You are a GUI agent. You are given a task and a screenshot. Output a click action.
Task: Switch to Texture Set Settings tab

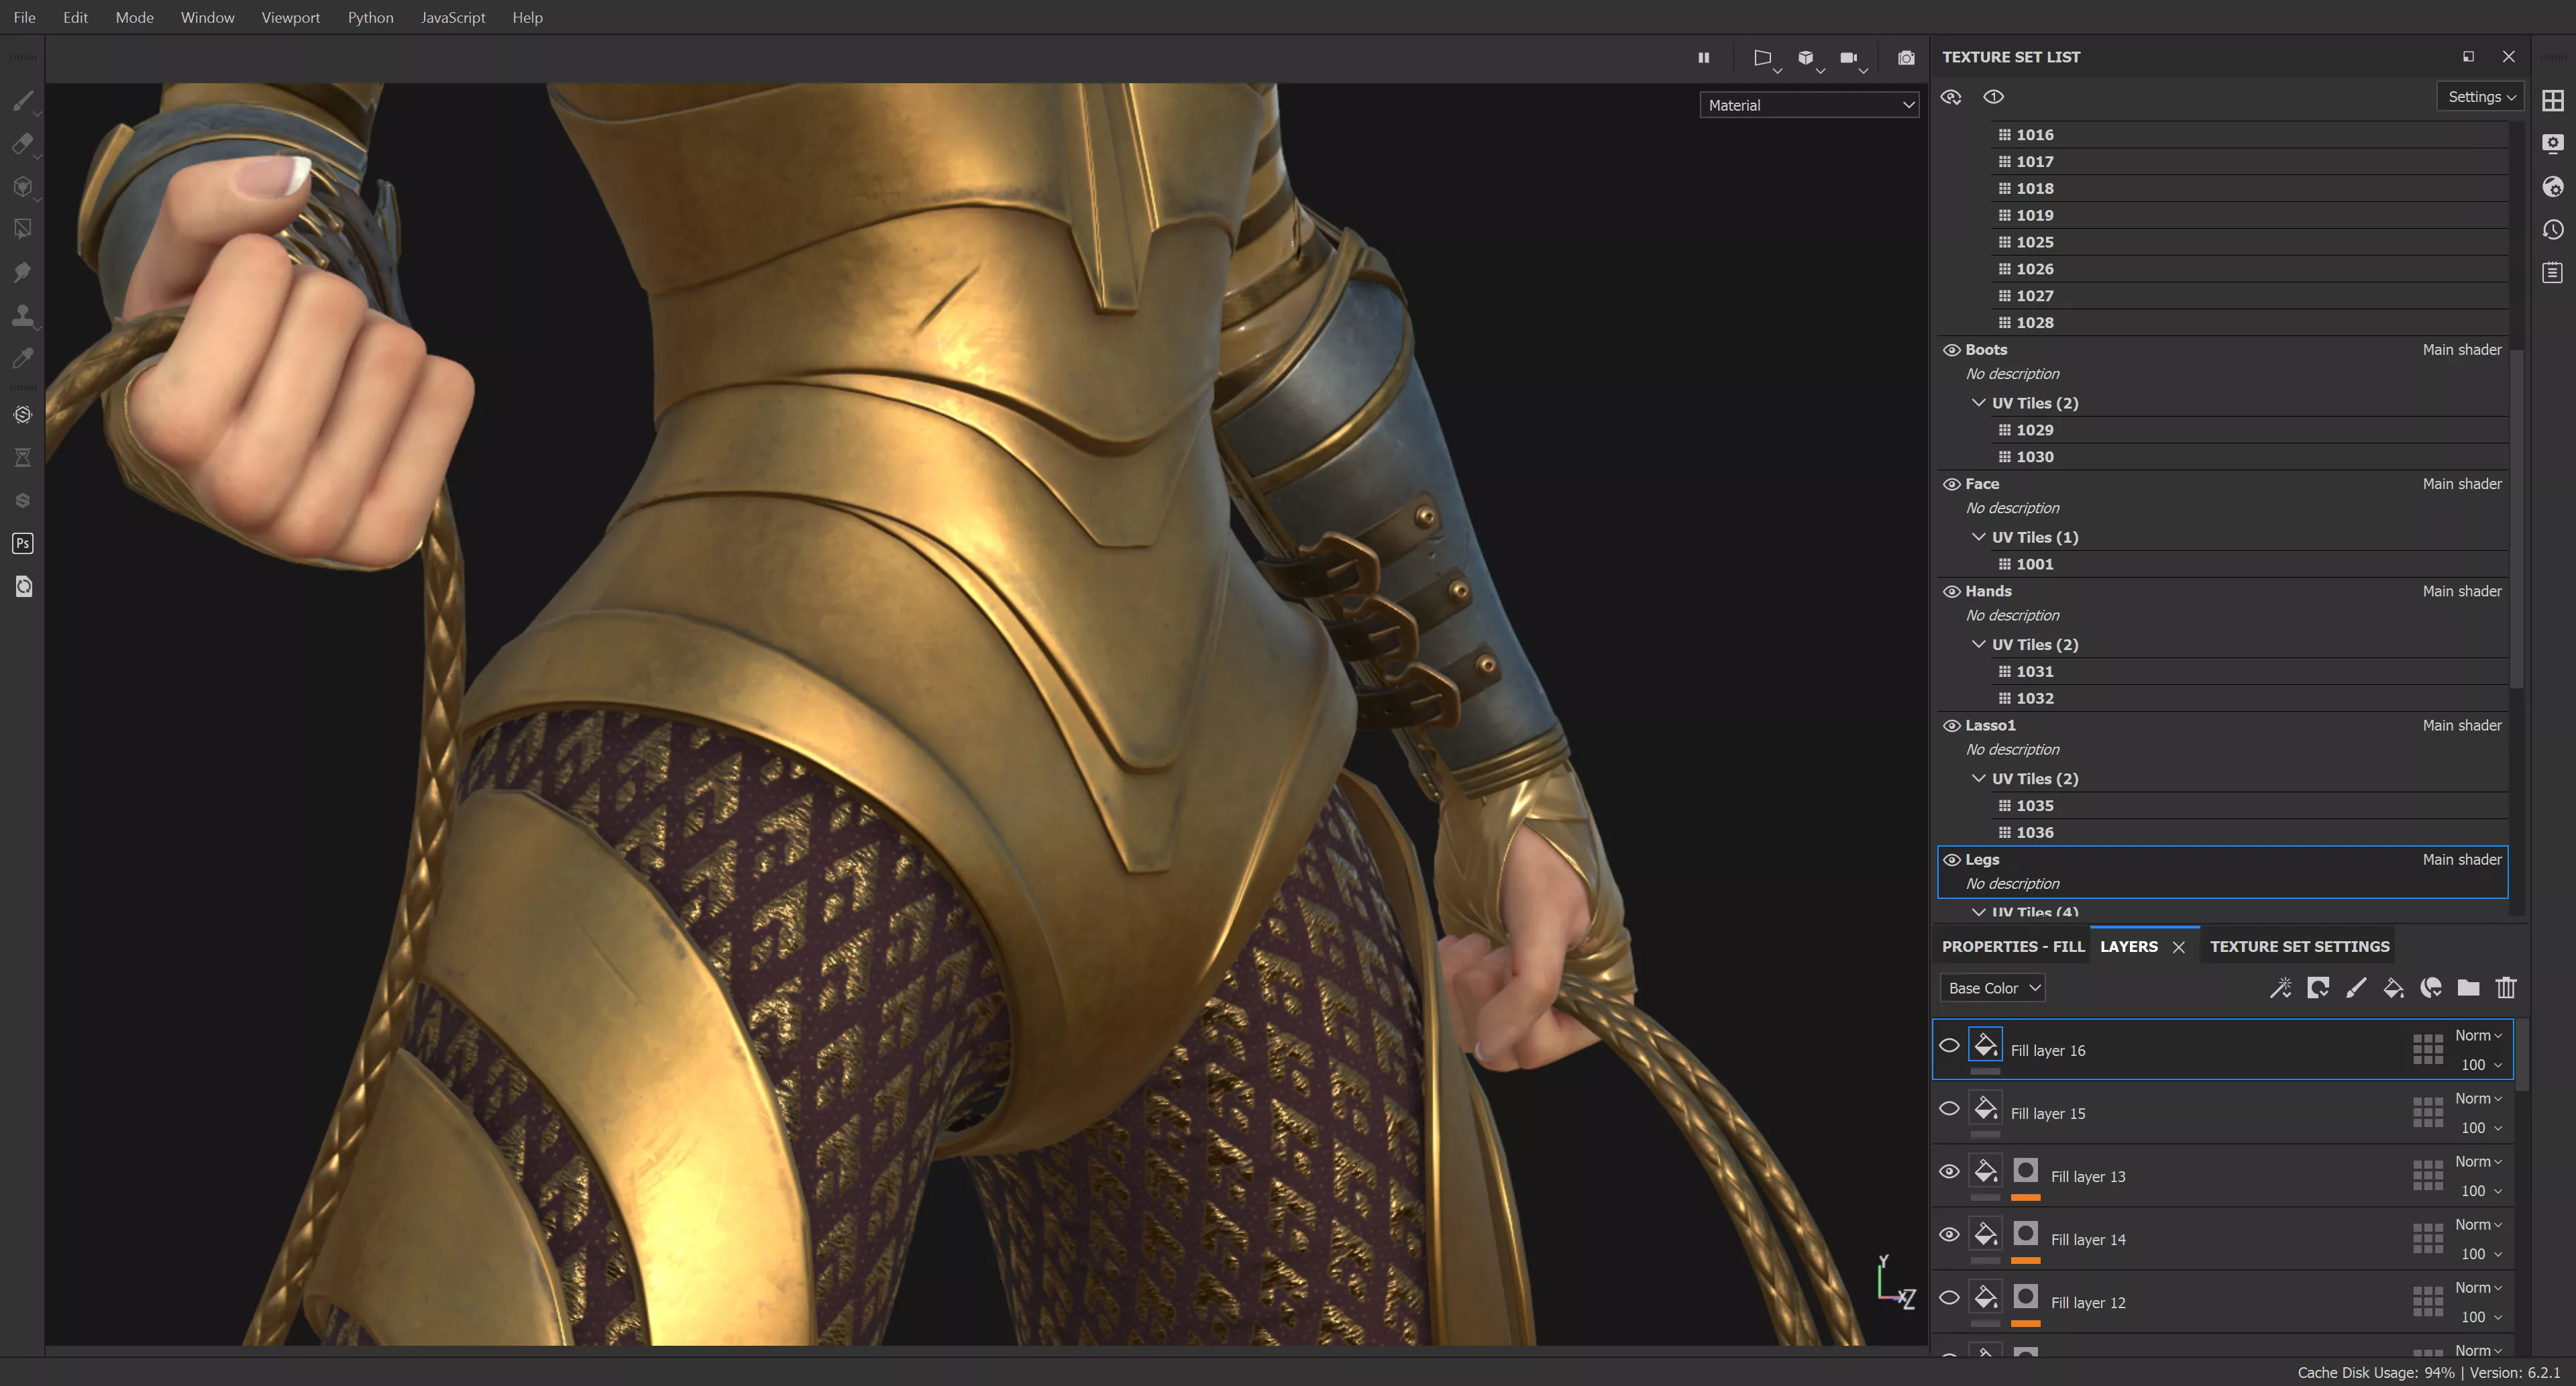point(2299,946)
